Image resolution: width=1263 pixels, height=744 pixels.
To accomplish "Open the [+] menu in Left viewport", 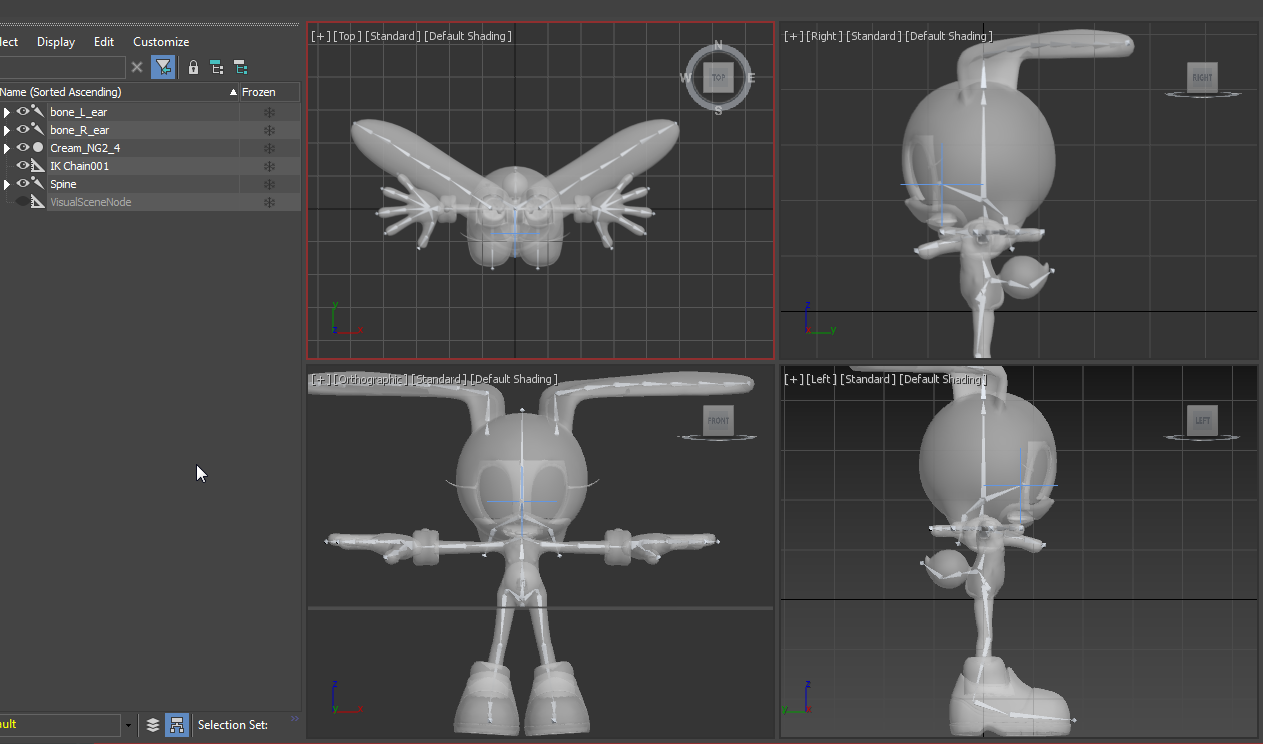I will coord(793,380).
